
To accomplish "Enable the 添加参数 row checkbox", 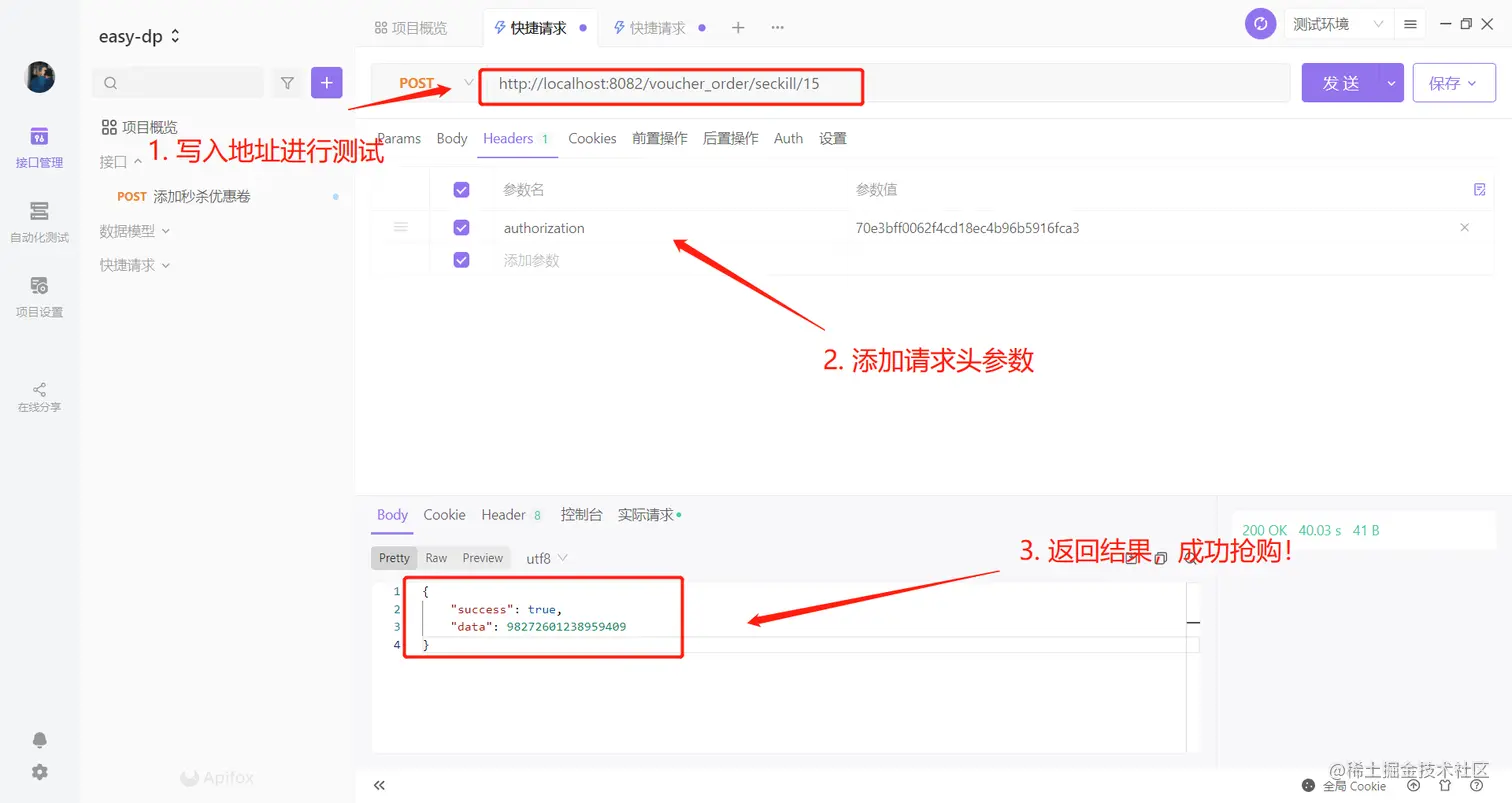I will pyautogui.click(x=461, y=259).
